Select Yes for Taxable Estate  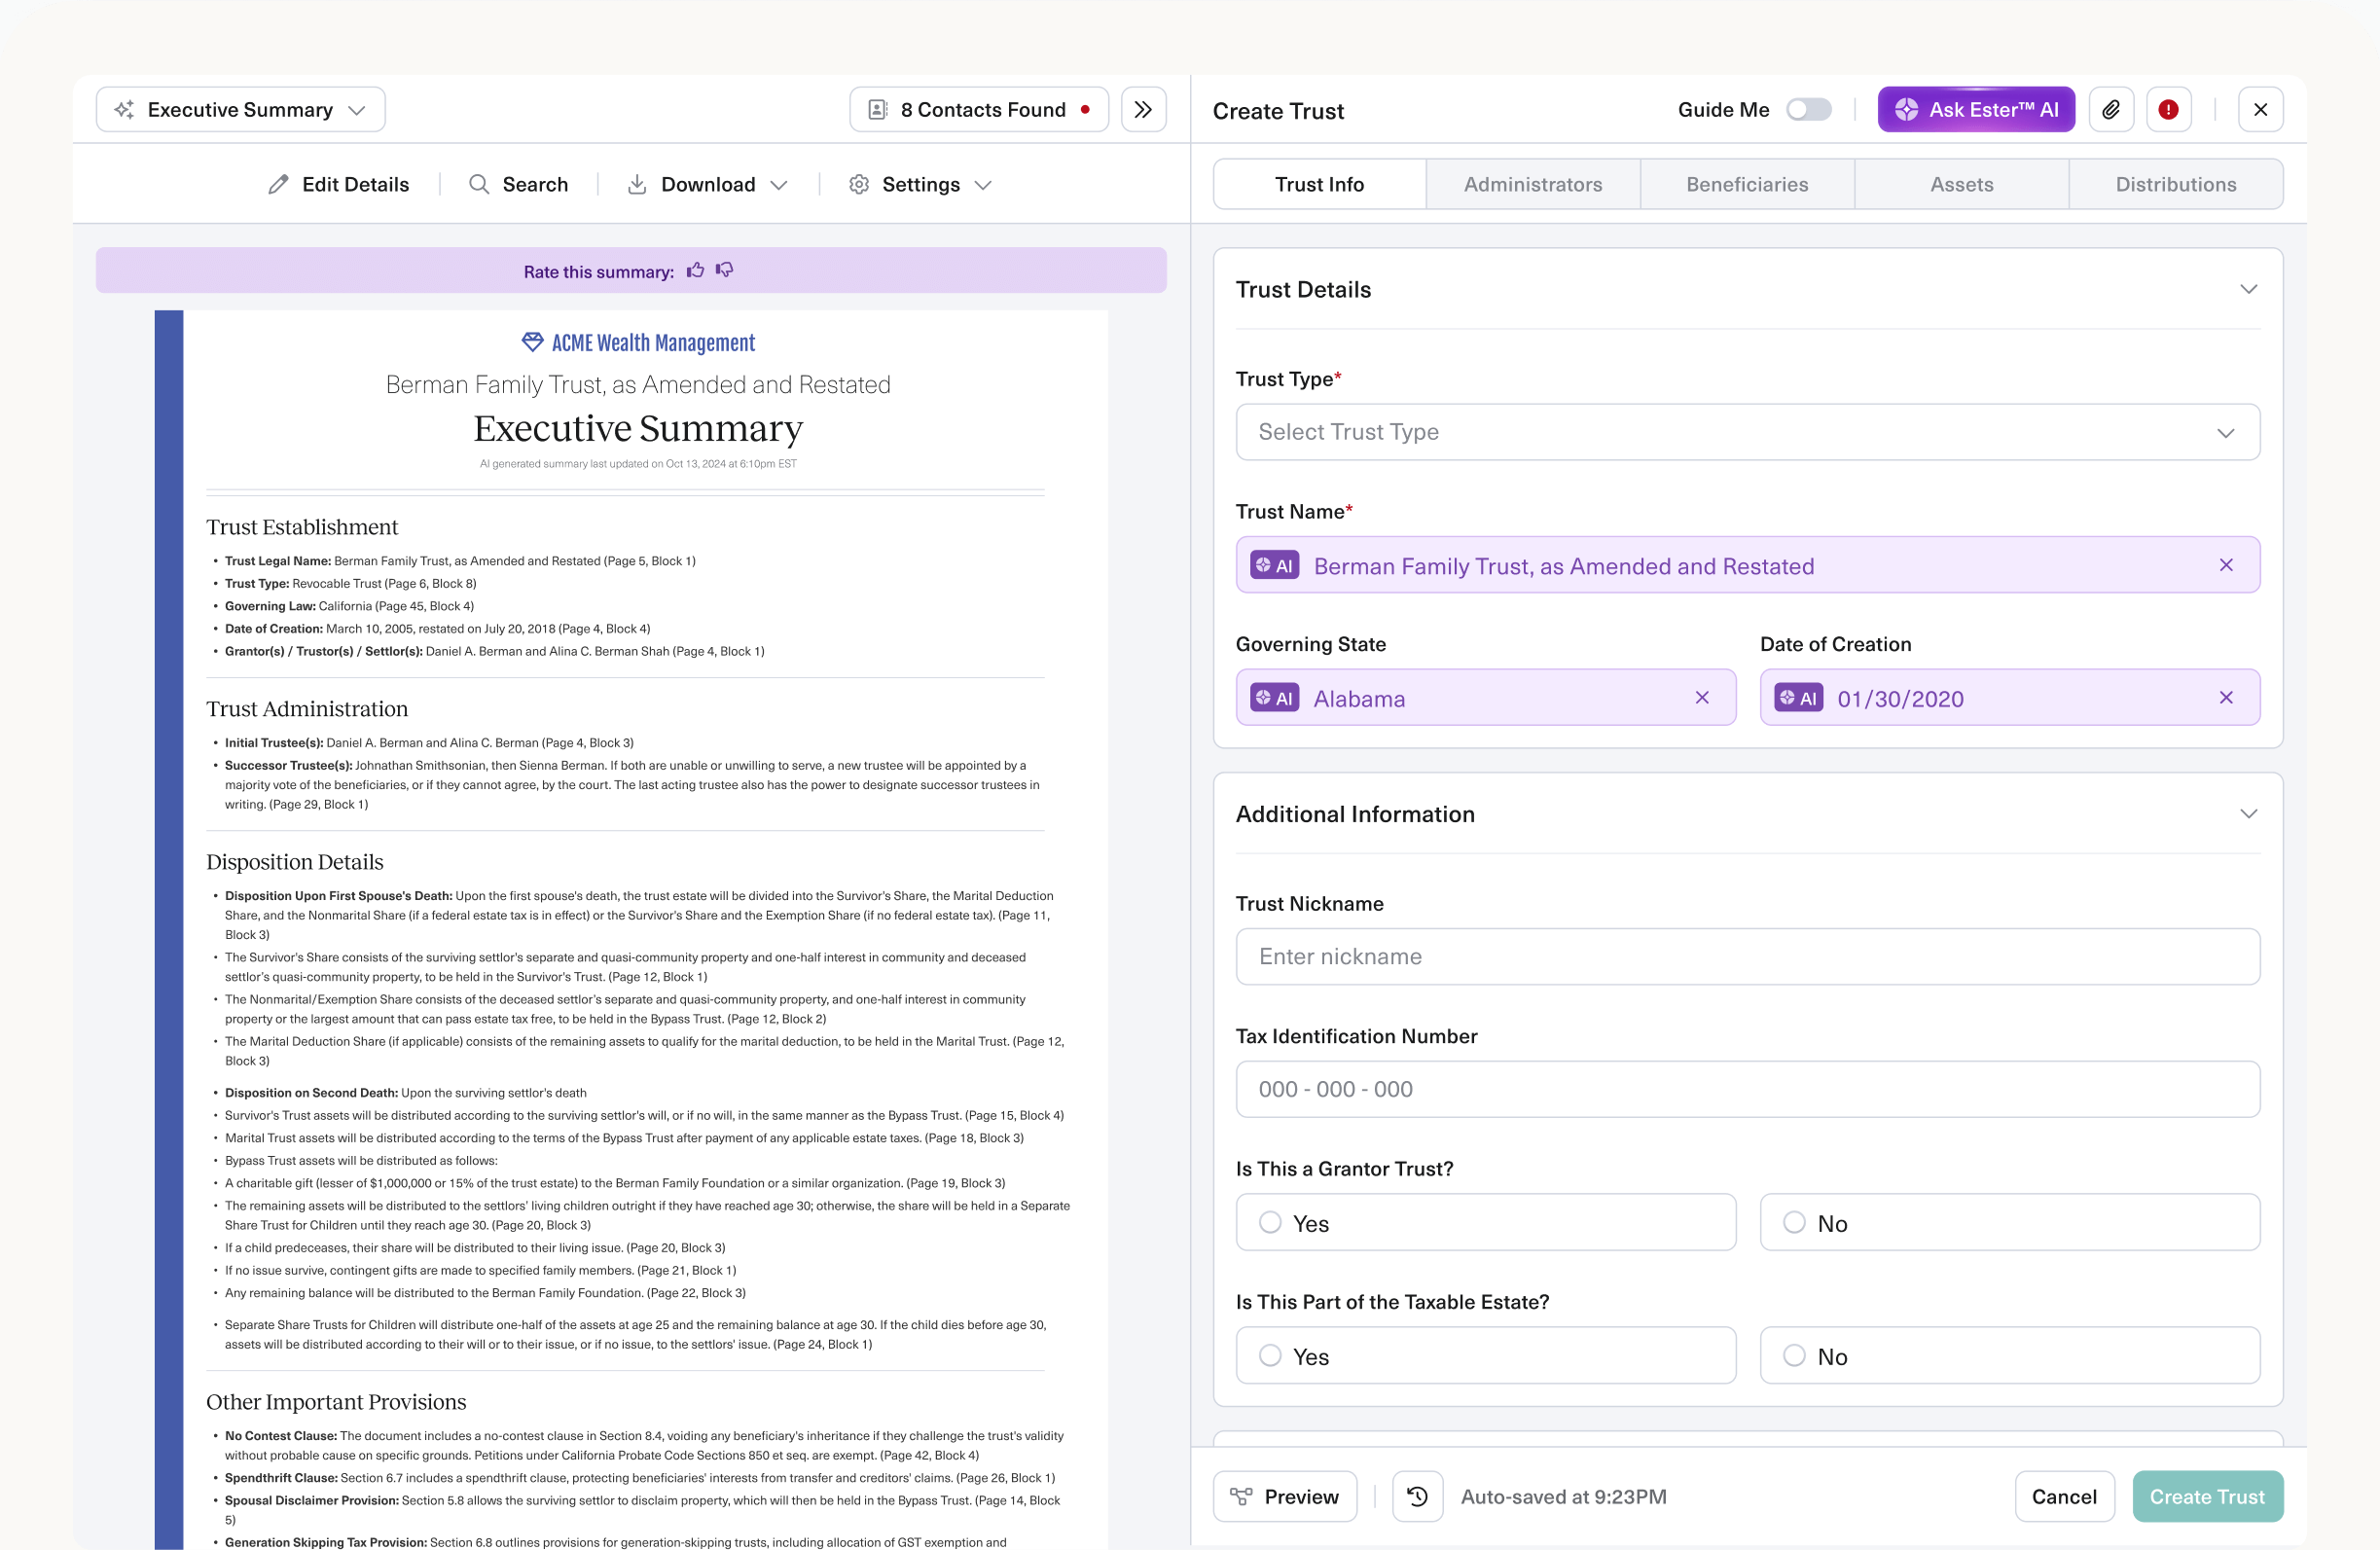point(1485,1355)
